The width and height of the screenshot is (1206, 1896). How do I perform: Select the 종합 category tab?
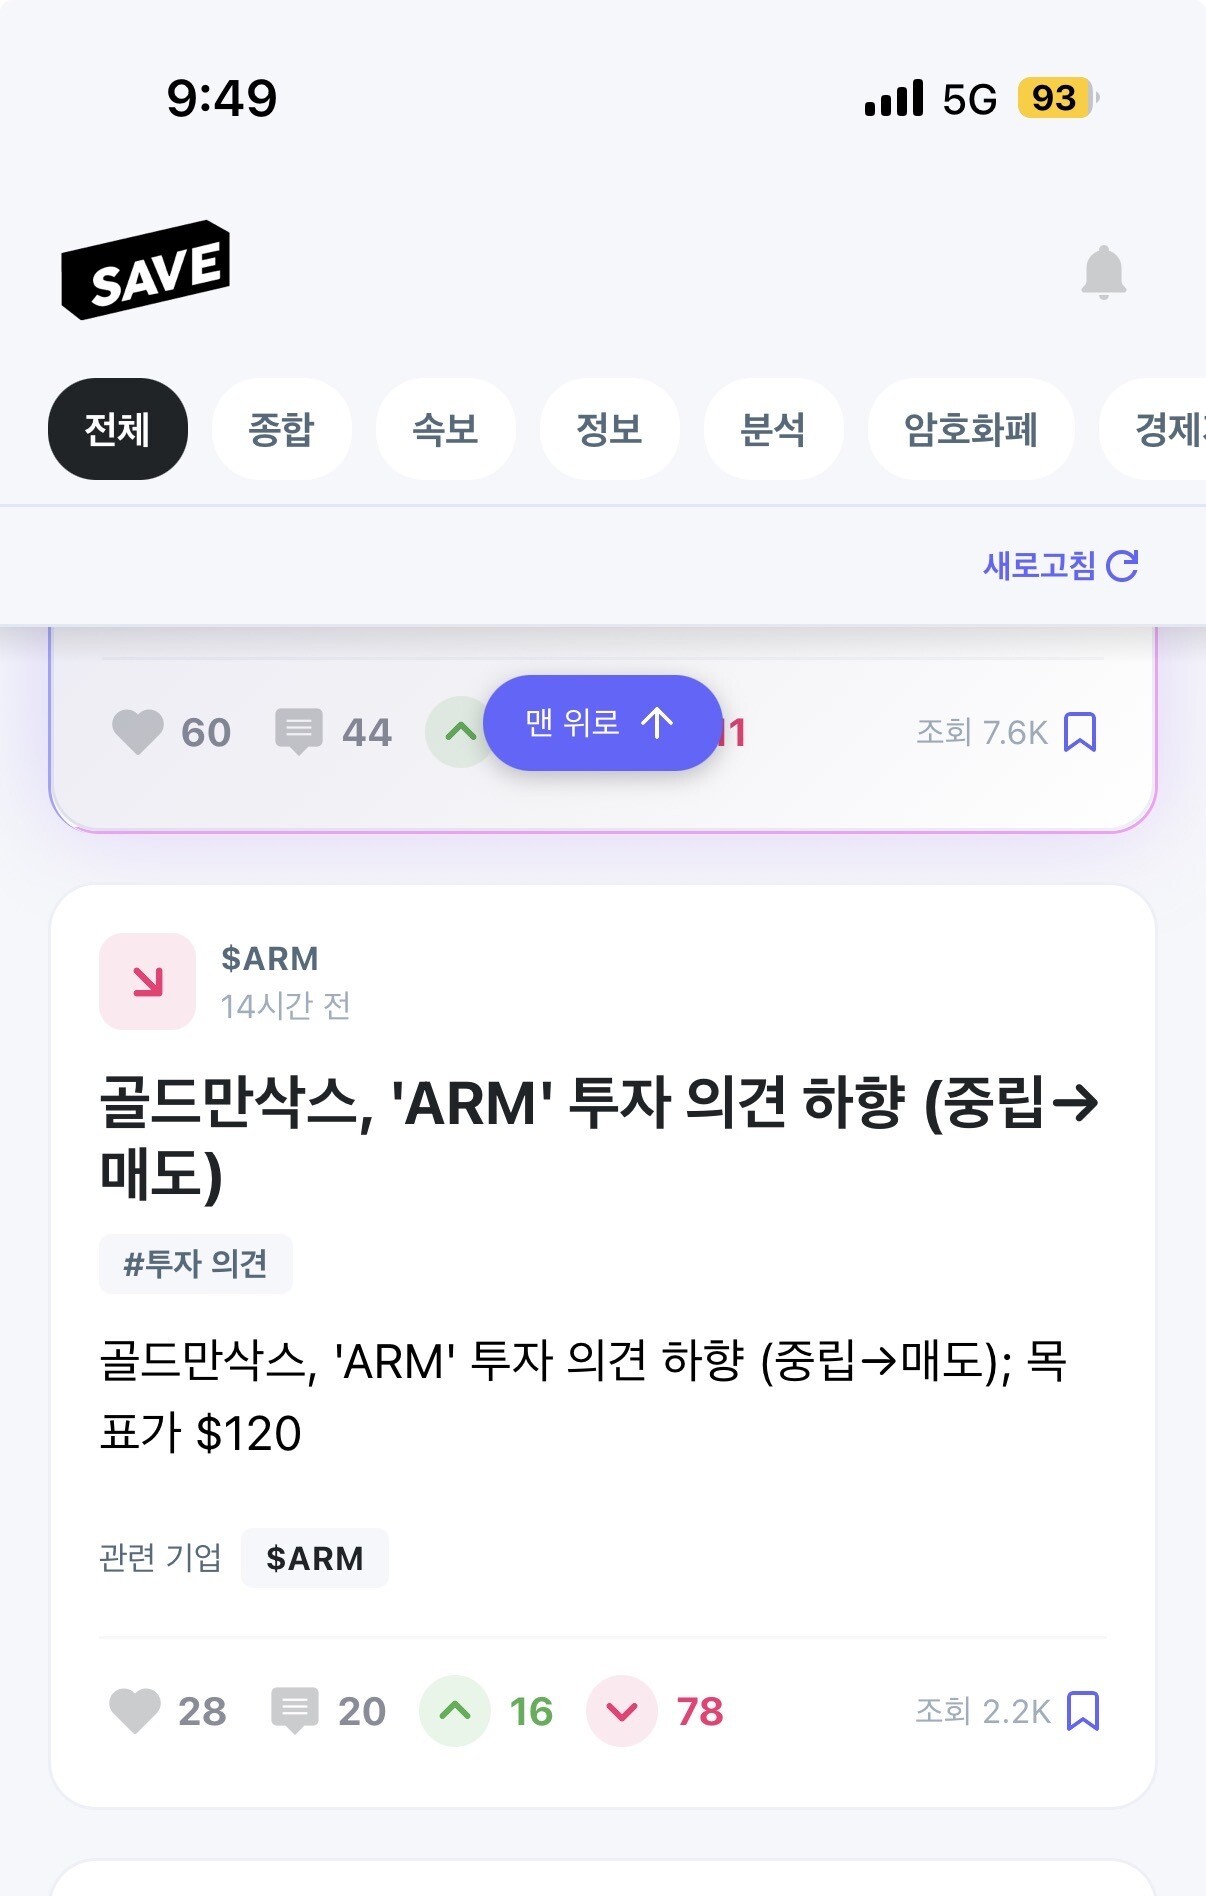(281, 429)
